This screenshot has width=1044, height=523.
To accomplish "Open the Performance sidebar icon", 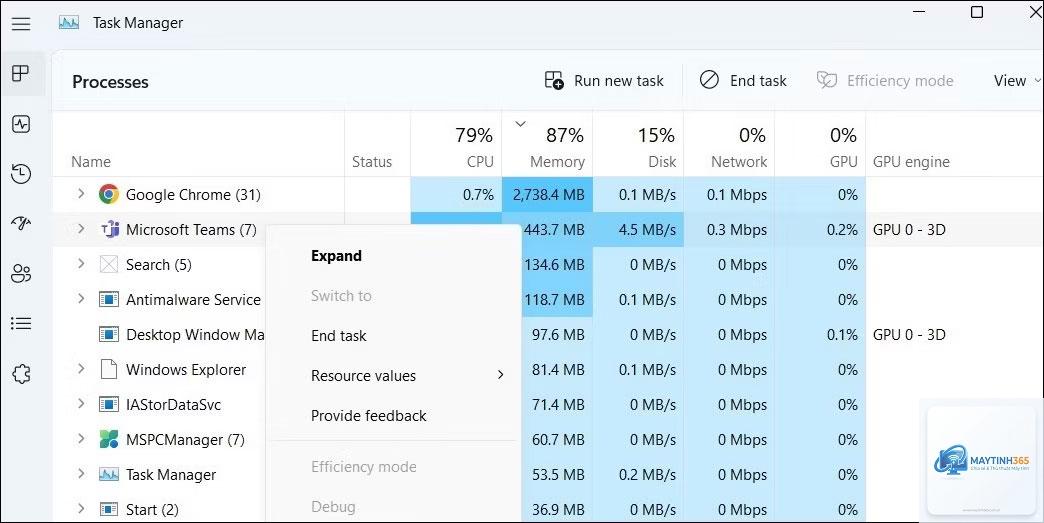I will 21,124.
